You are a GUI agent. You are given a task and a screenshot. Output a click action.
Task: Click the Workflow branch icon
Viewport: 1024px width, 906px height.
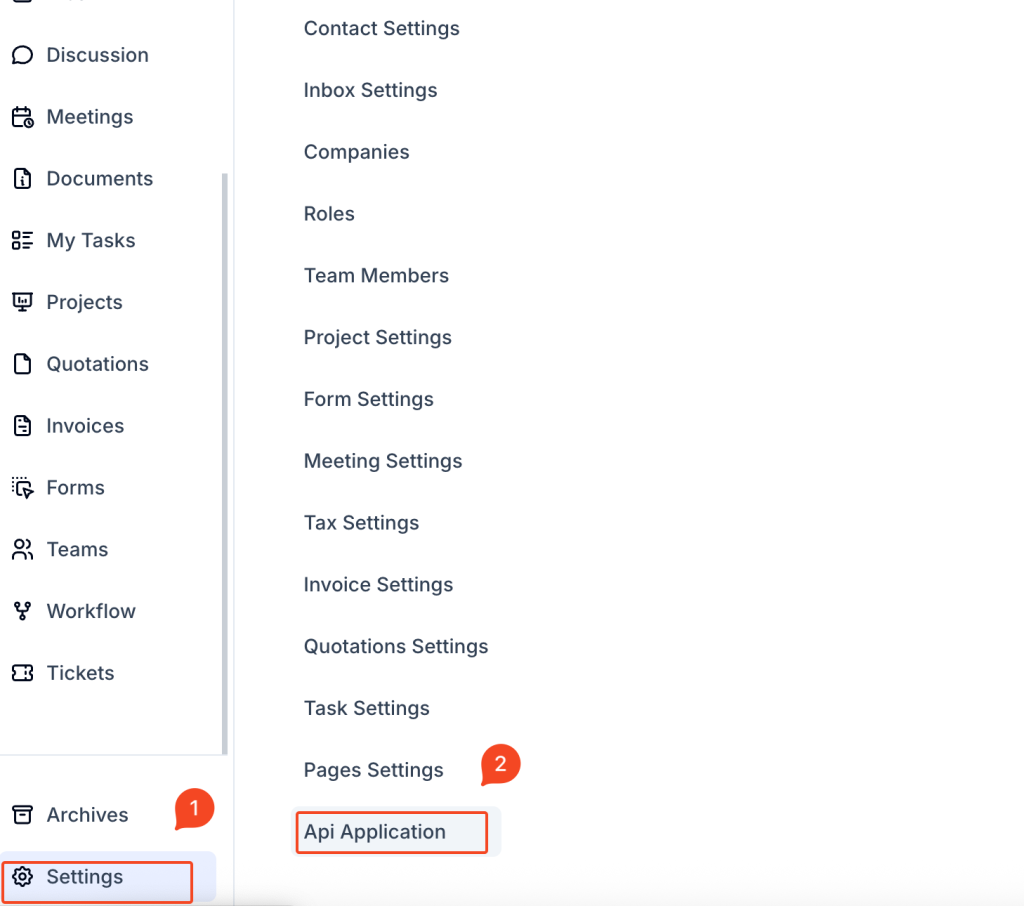(22, 611)
